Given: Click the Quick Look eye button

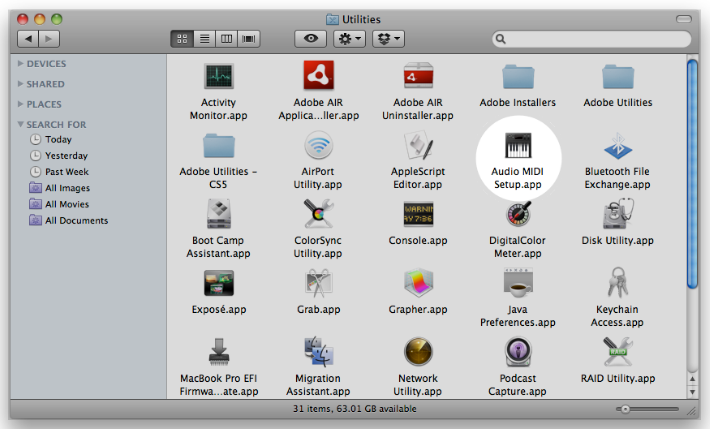Looking at the screenshot, I should (311, 38).
